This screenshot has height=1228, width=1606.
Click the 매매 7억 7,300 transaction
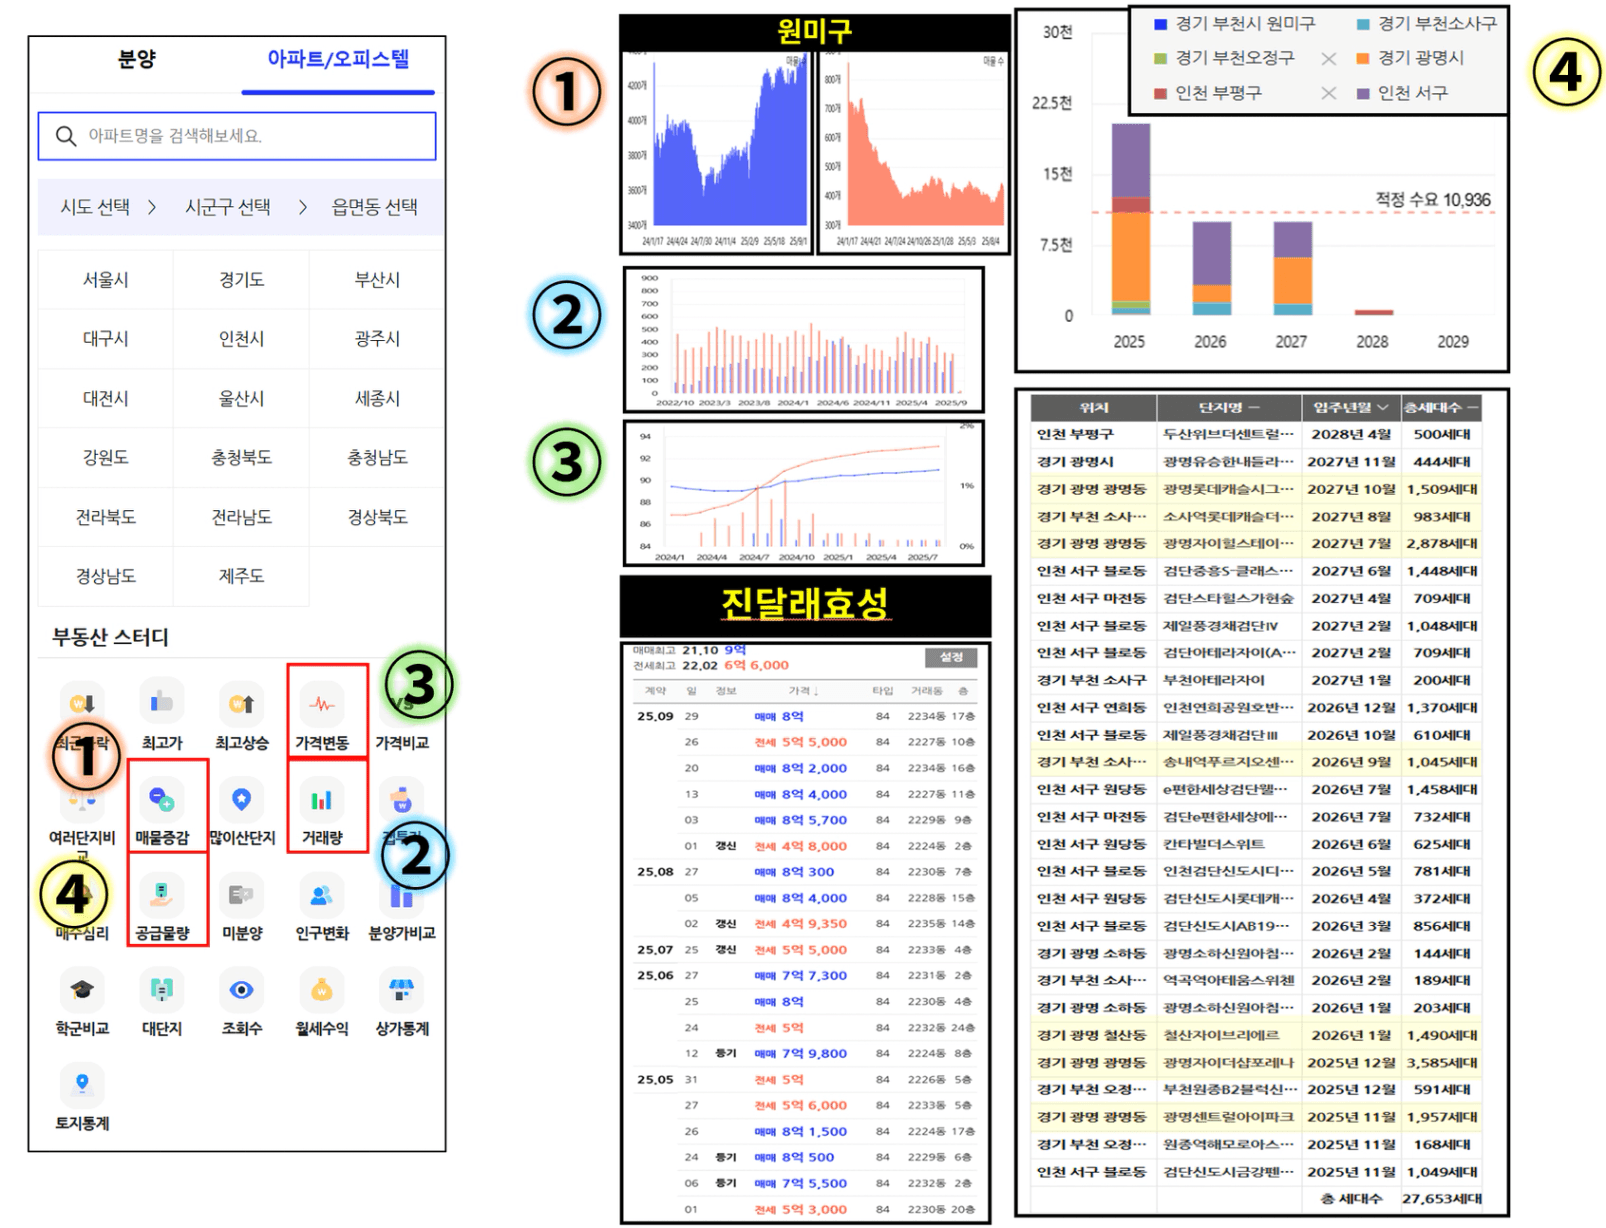pyautogui.click(x=805, y=976)
